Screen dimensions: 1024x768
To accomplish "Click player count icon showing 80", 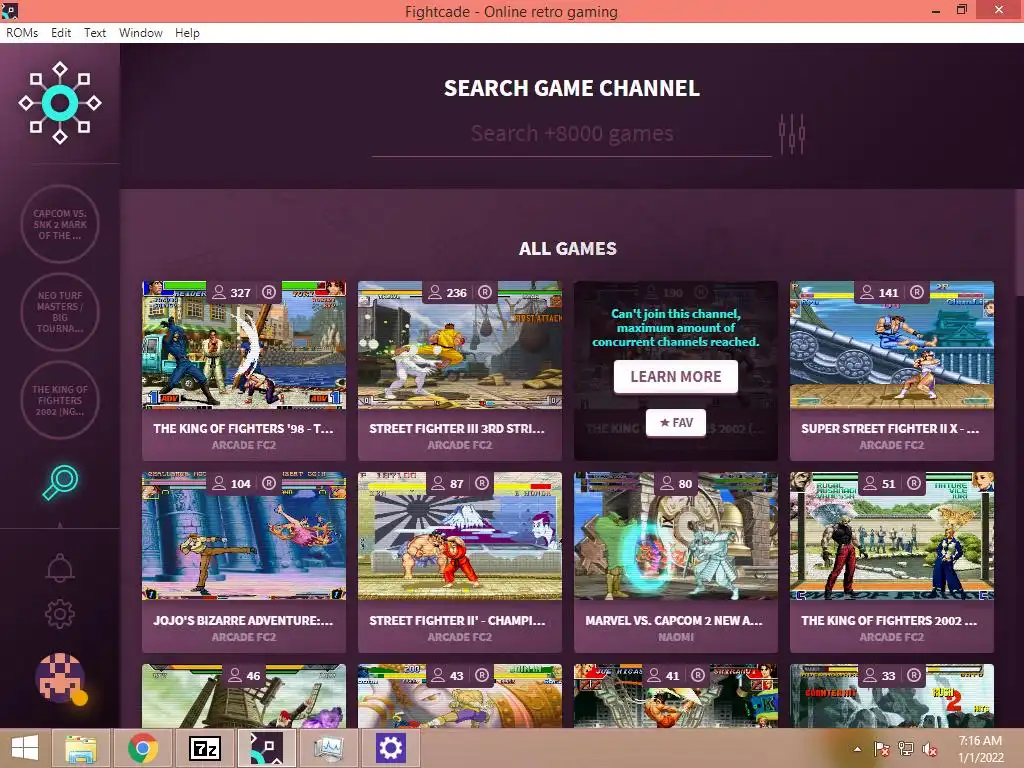I will pyautogui.click(x=667, y=483).
